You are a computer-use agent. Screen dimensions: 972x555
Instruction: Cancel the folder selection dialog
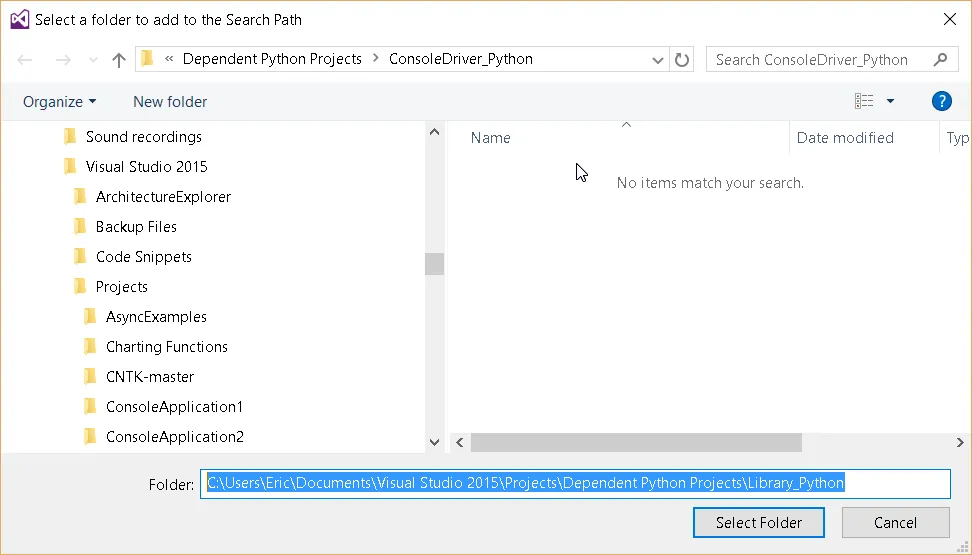[895, 522]
